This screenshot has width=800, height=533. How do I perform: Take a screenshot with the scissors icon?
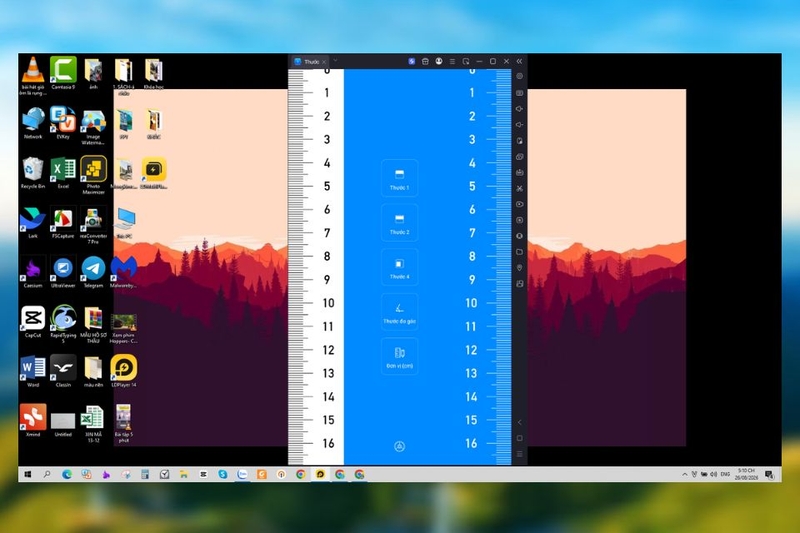click(519, 188)
